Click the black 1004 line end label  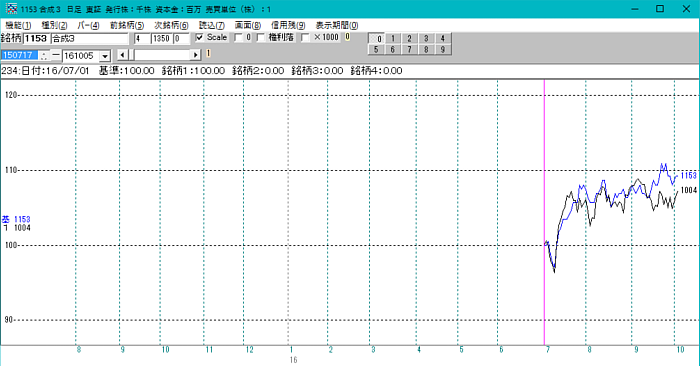688,190
